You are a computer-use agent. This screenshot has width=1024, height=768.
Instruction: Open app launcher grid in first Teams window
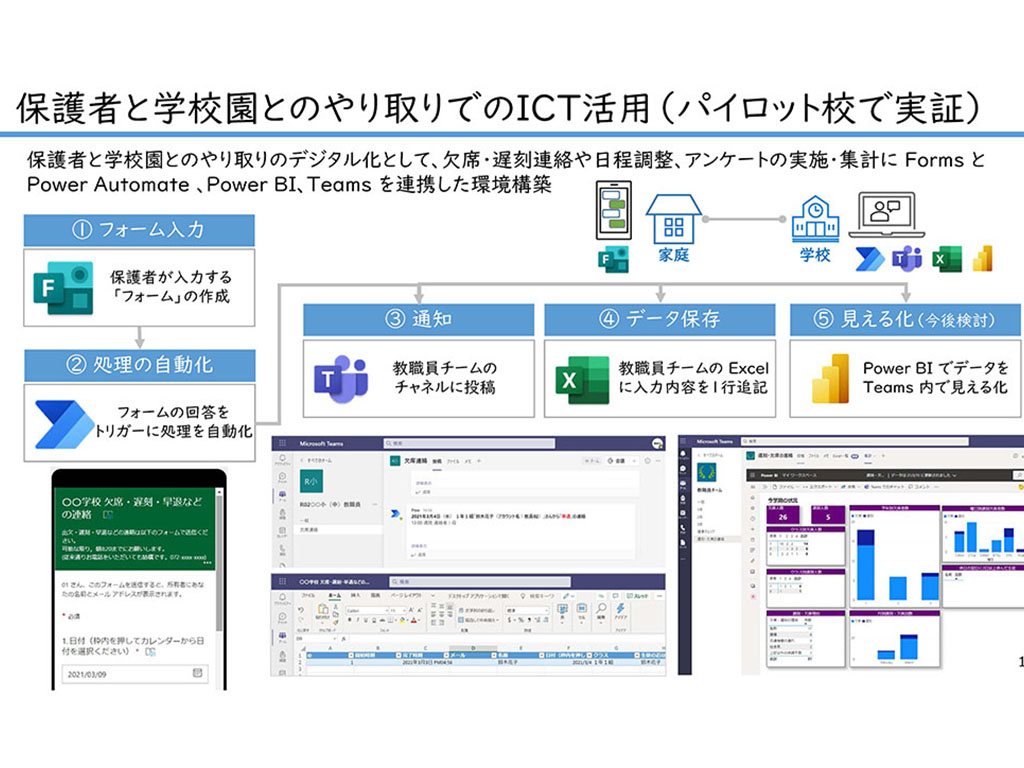coord(282,443)
